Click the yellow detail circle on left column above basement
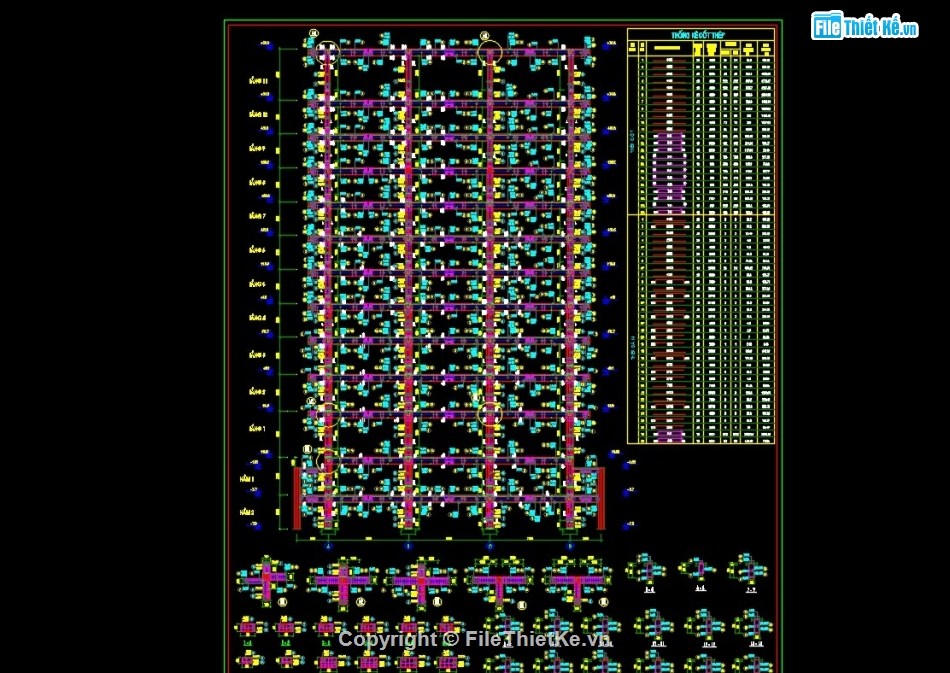This screenshot has width=950, height=673. coord(327,460)
